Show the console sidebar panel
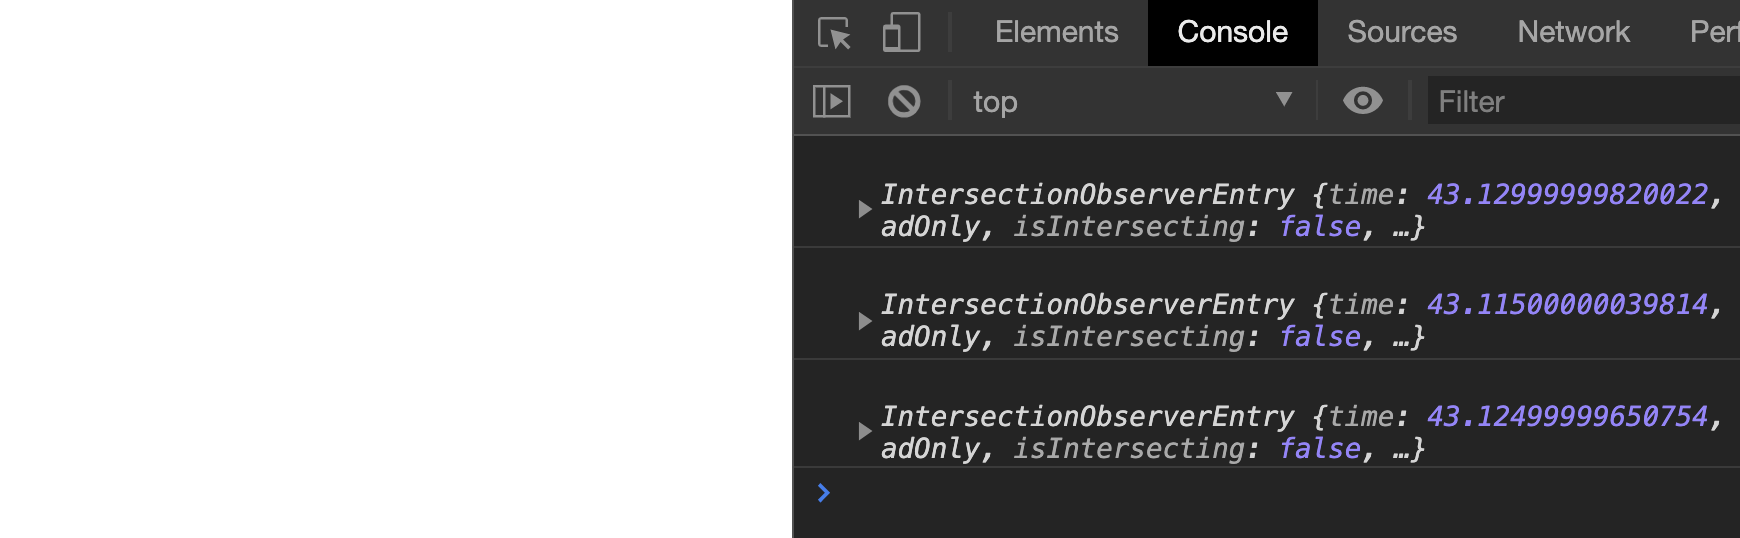Viewport: 1740px width, 538px height. click(832, 101)
